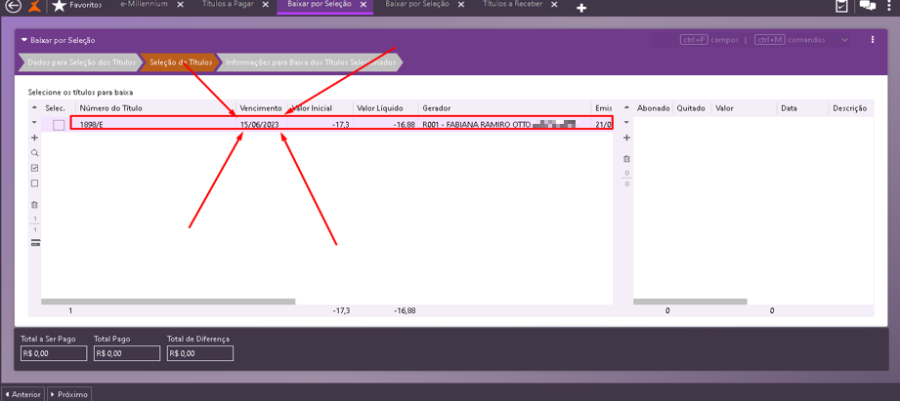This screenshot has width=900, height=402.
Task: Close the Títulos a Receber tab
Action: [554, 5]
